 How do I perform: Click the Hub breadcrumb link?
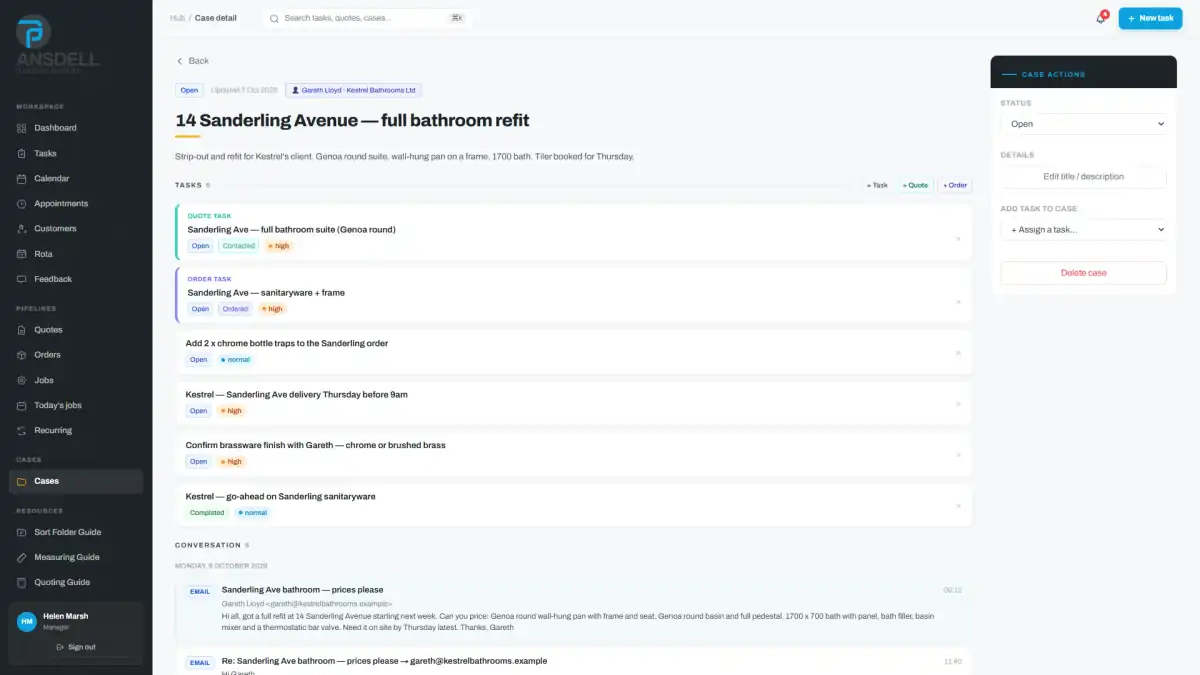click(177, 18)
